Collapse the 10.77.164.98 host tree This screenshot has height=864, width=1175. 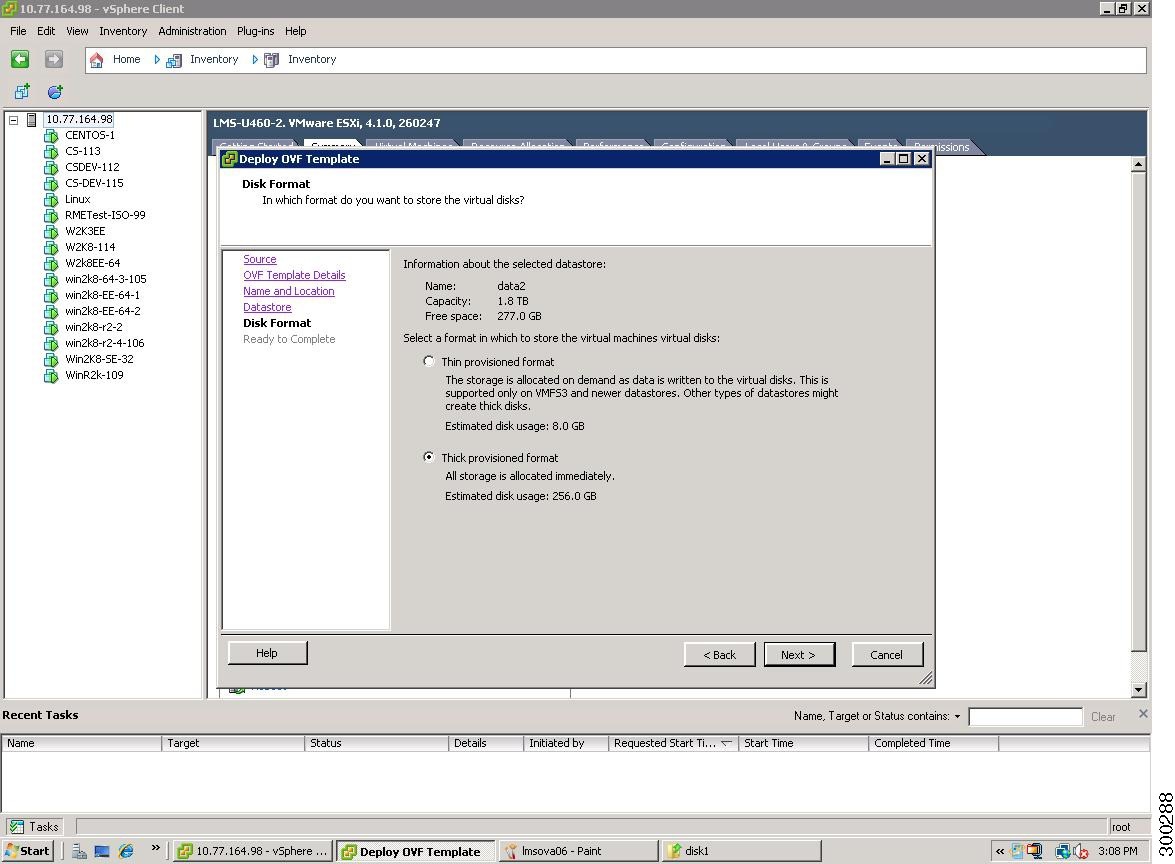pyautogui.click(x=13, y=120)
